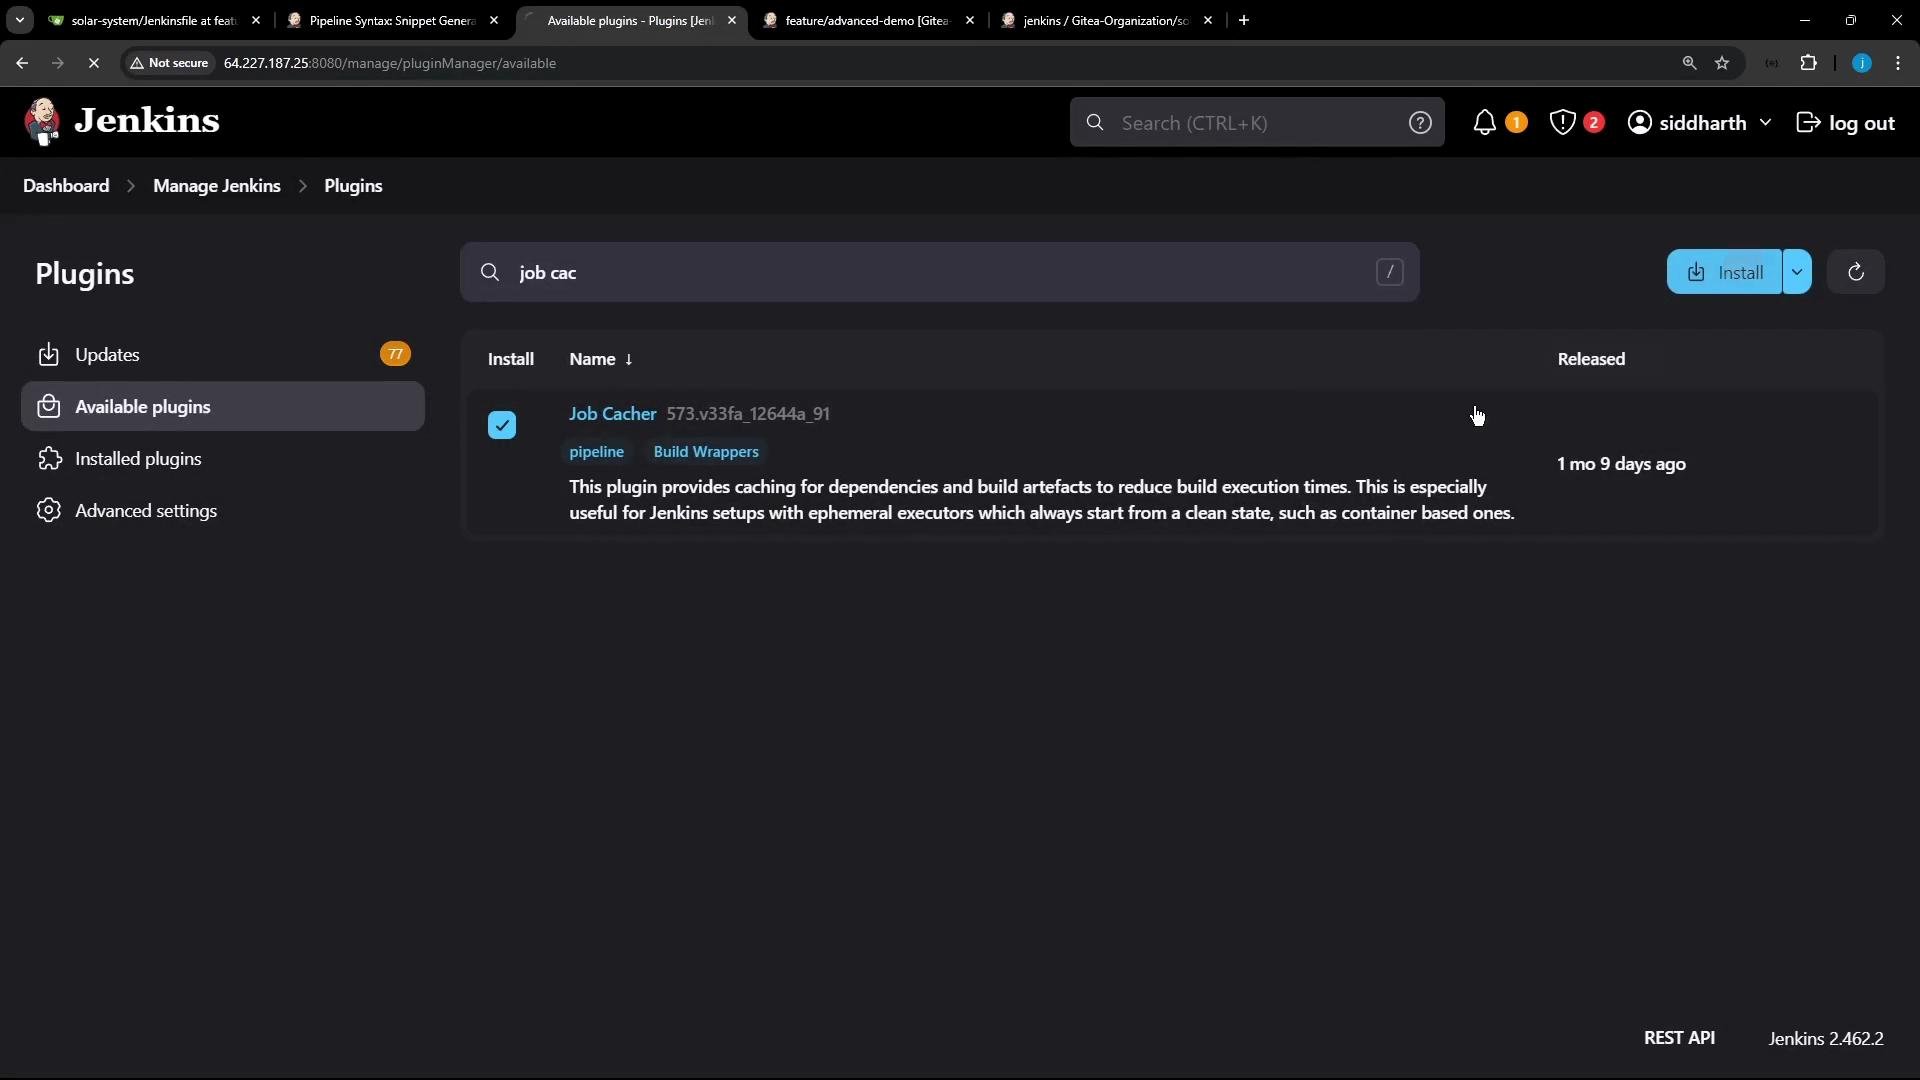
Task: Focus the plugin search field containing job cac
Action: point(939,272)
